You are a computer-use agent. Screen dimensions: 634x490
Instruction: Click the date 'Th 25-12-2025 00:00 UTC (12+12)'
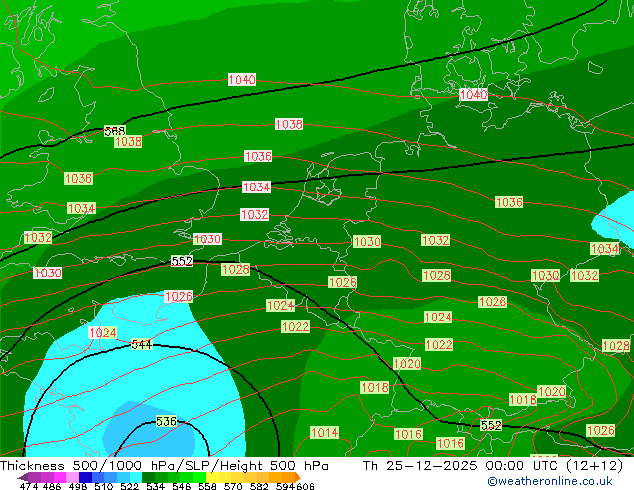(493, 466)
